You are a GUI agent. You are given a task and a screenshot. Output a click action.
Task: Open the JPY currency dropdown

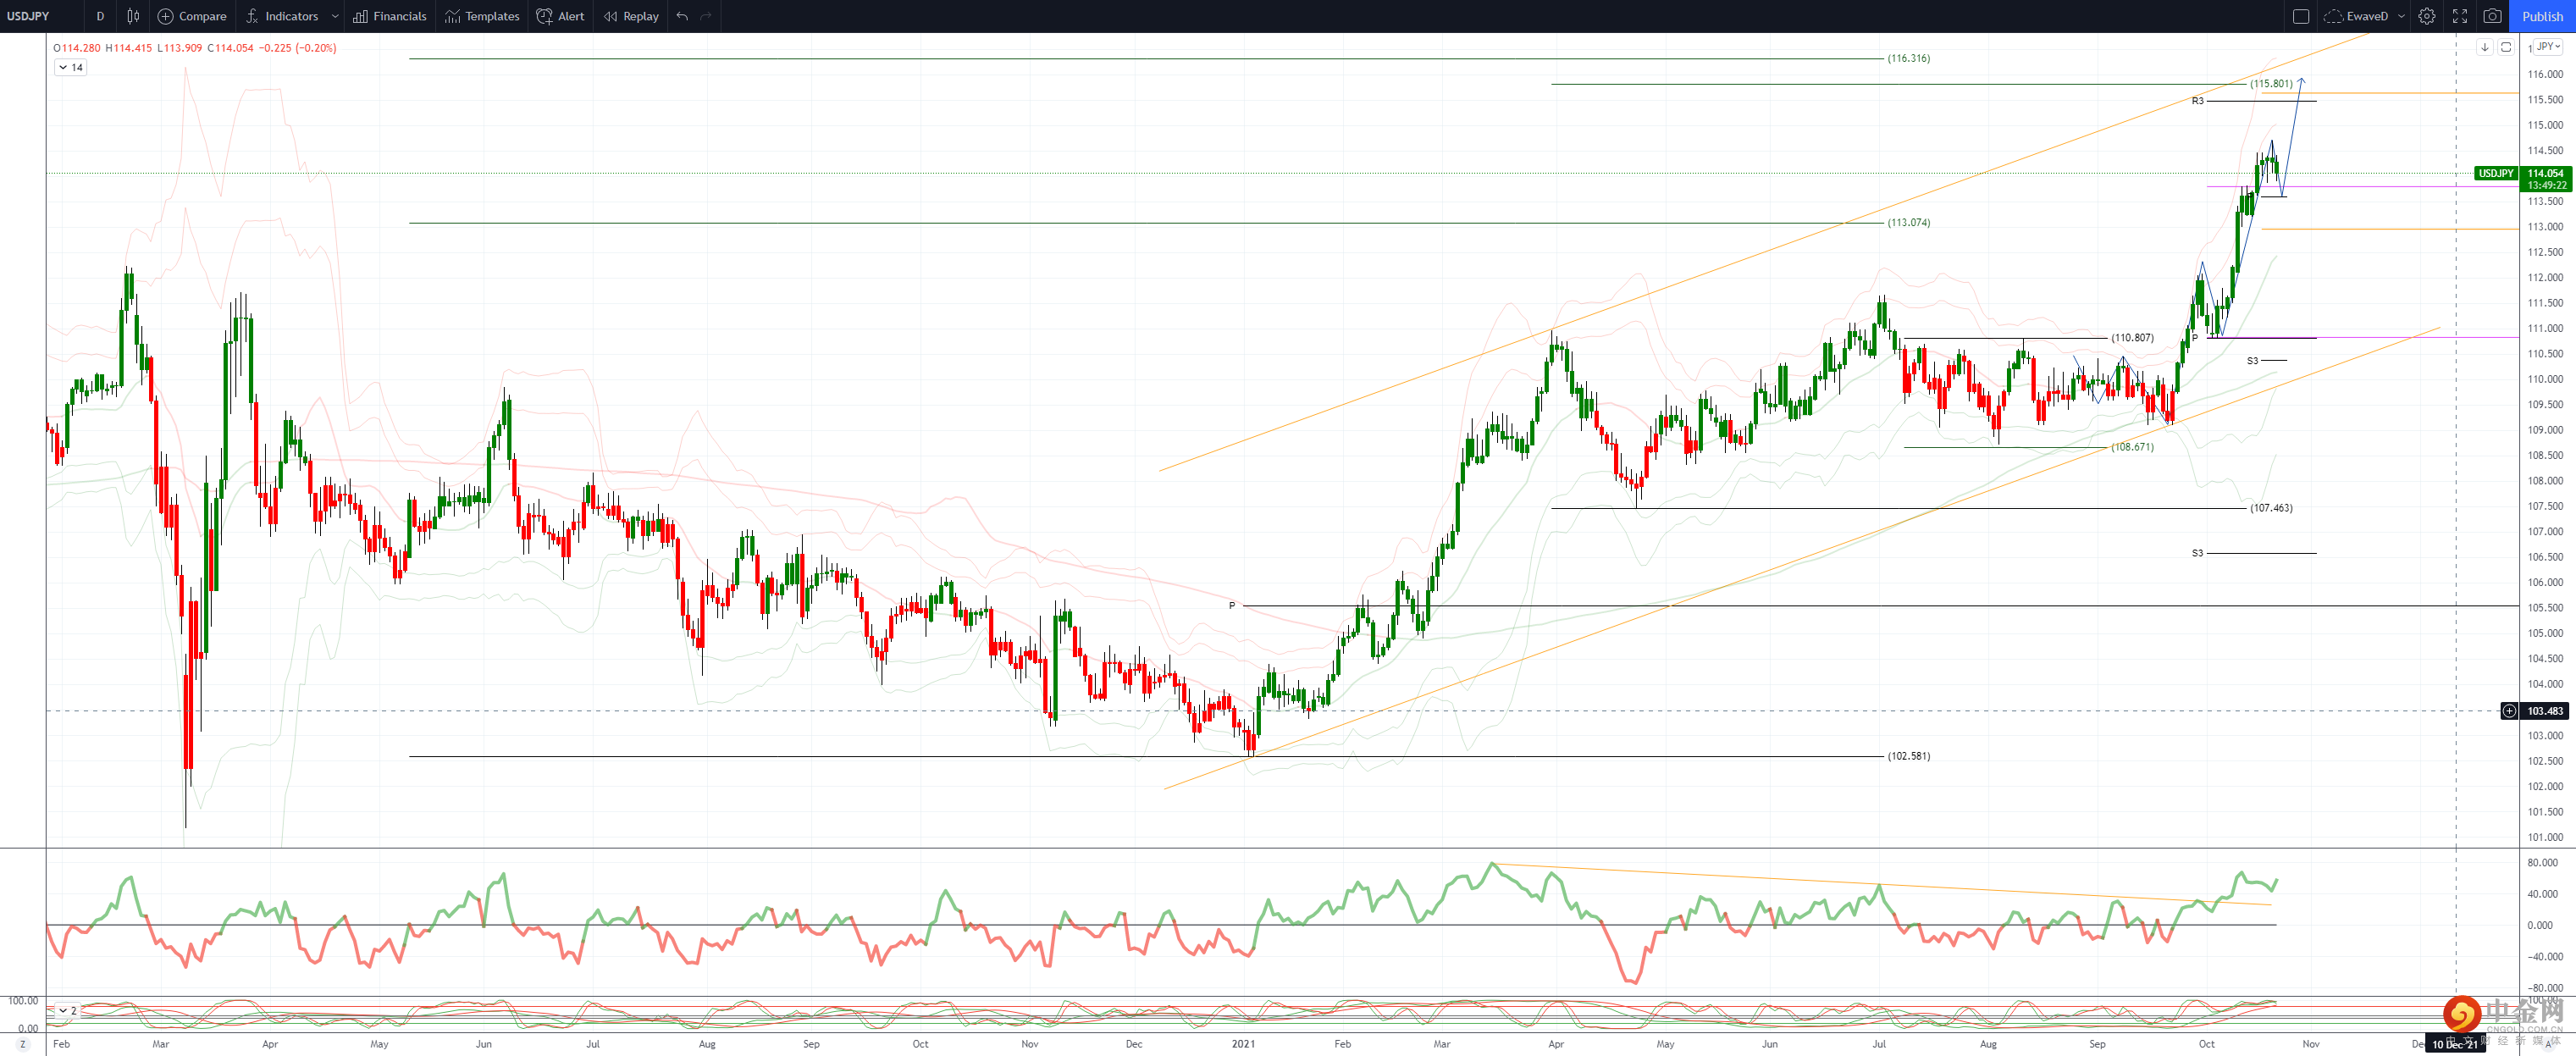click(x=2548, y=46)
